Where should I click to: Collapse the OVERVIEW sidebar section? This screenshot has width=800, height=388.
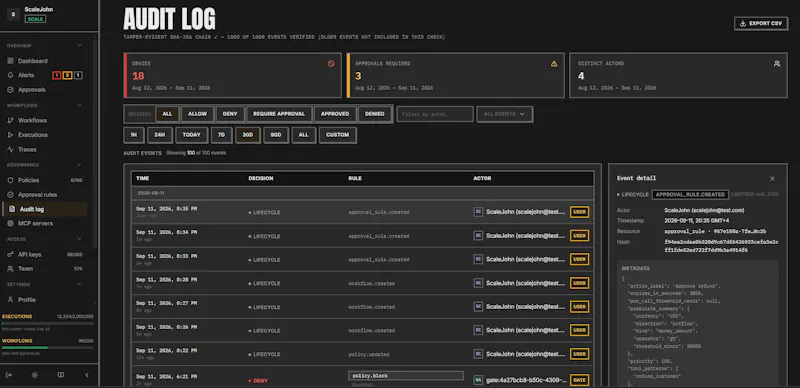79,46
